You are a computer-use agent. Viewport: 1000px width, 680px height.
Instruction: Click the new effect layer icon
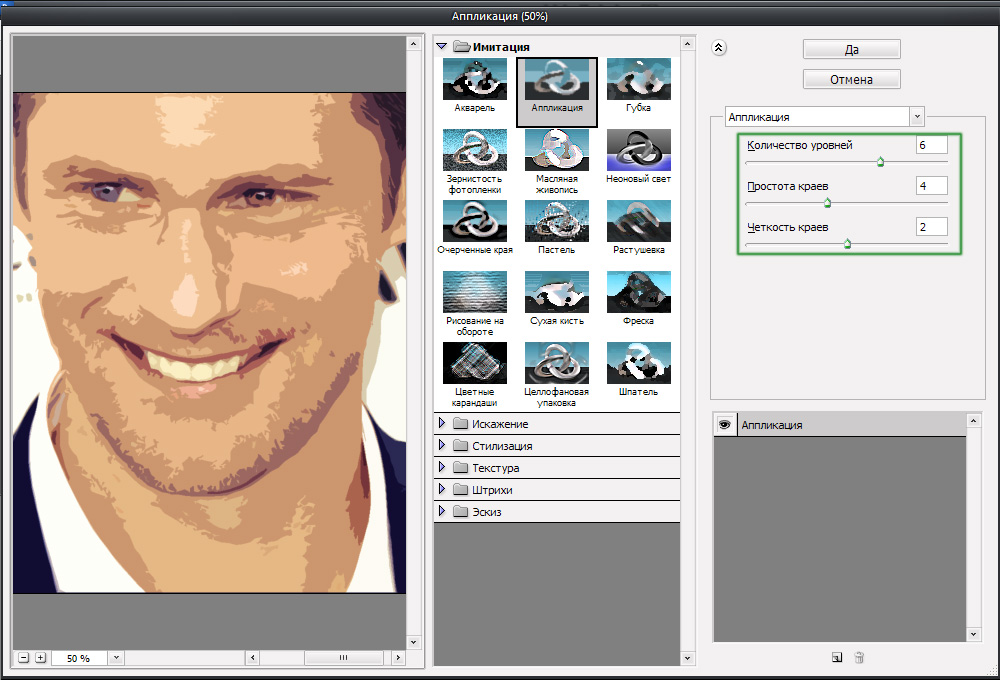pyautogui.click(x=836, y=657)
